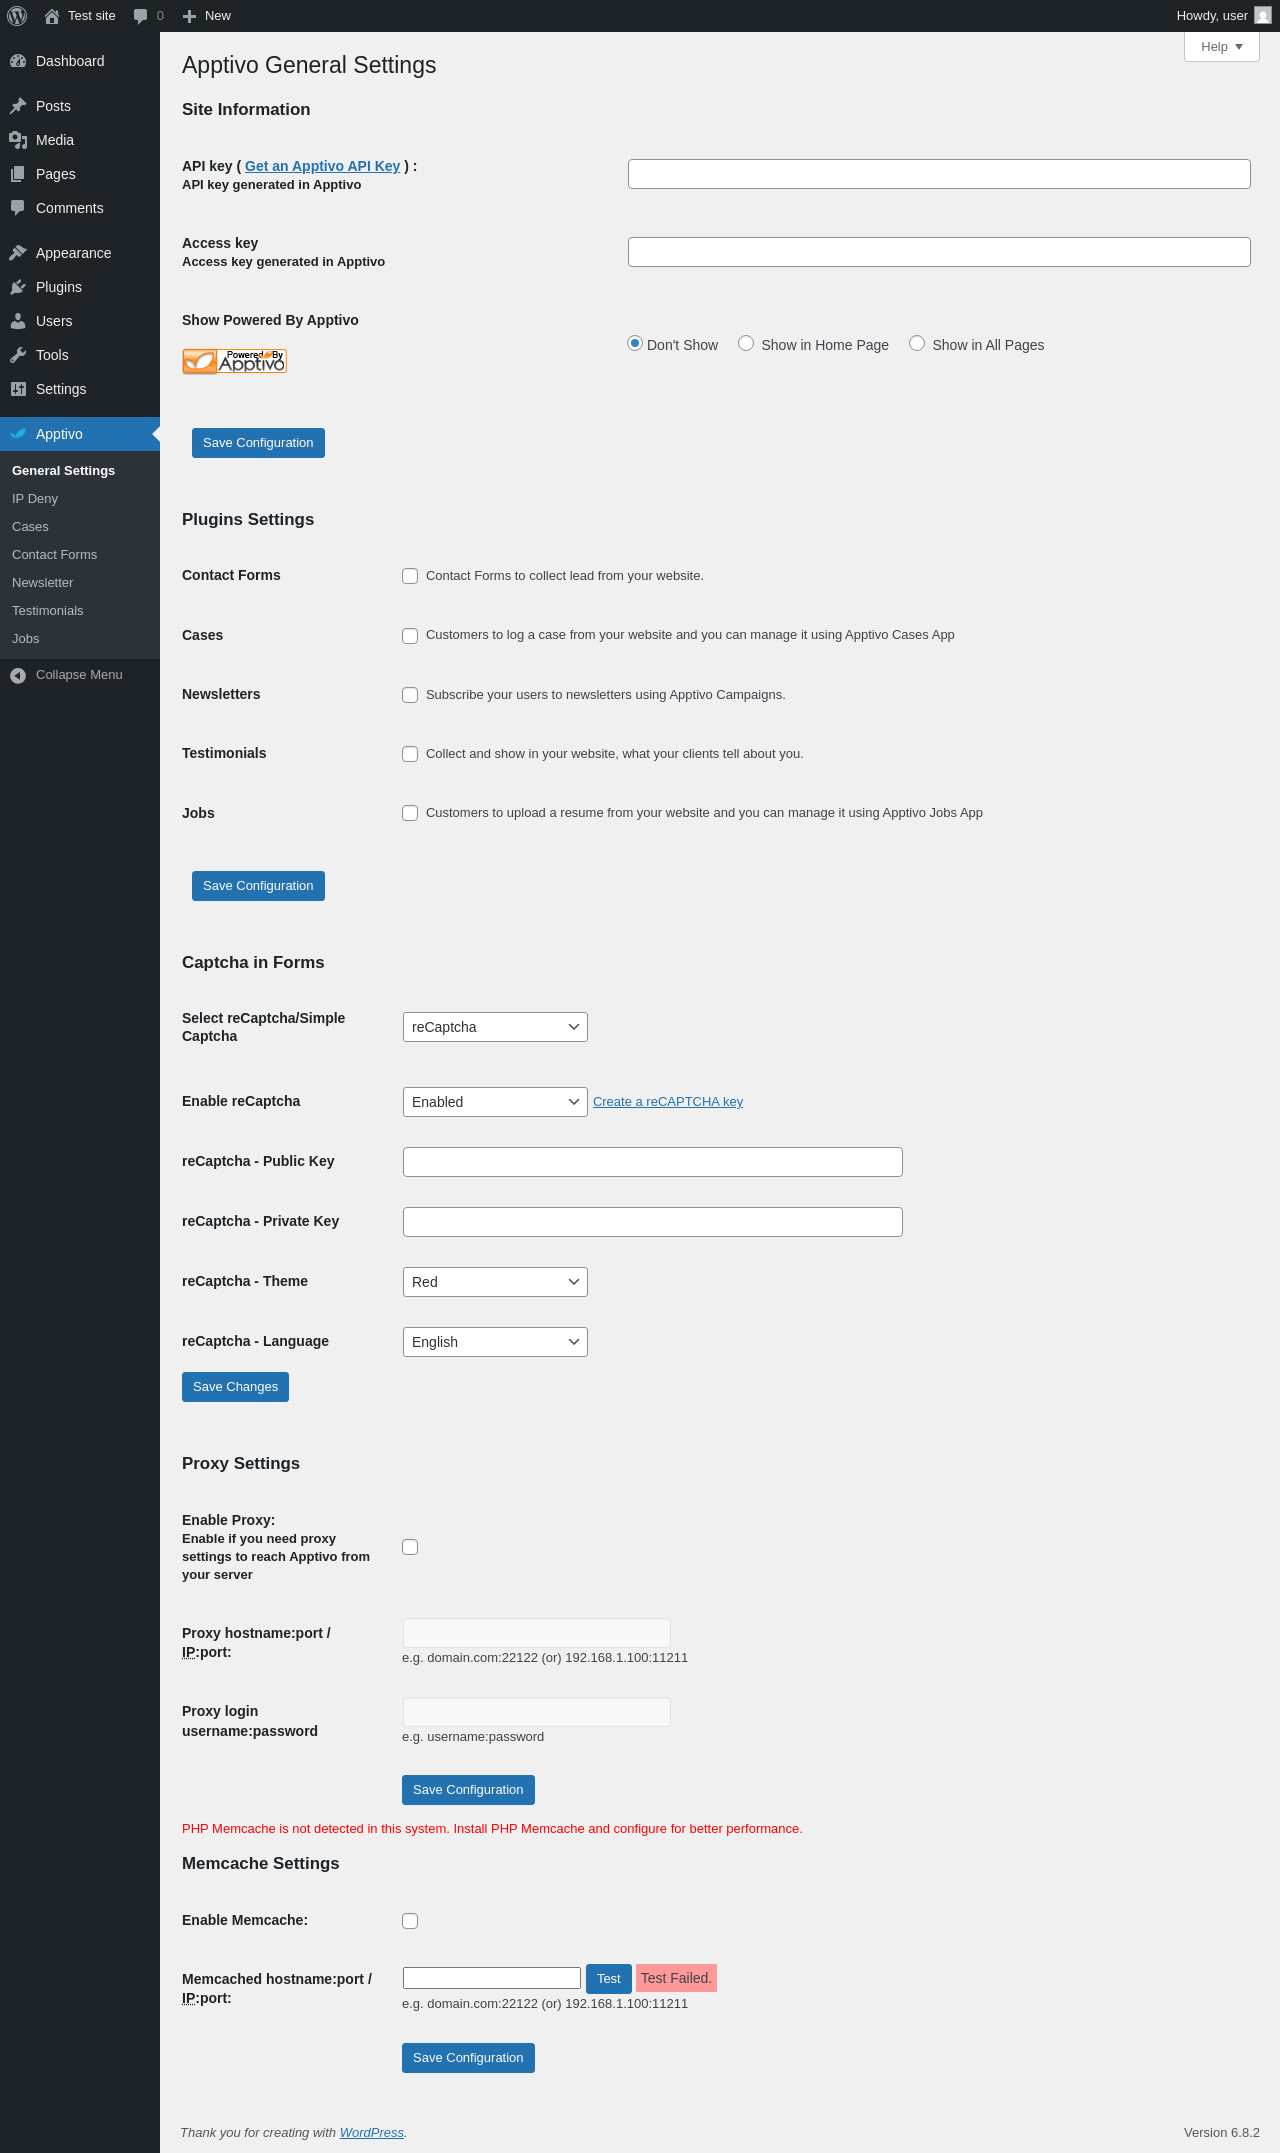
Task: Focus the API key input field
Action: [939, 174]
